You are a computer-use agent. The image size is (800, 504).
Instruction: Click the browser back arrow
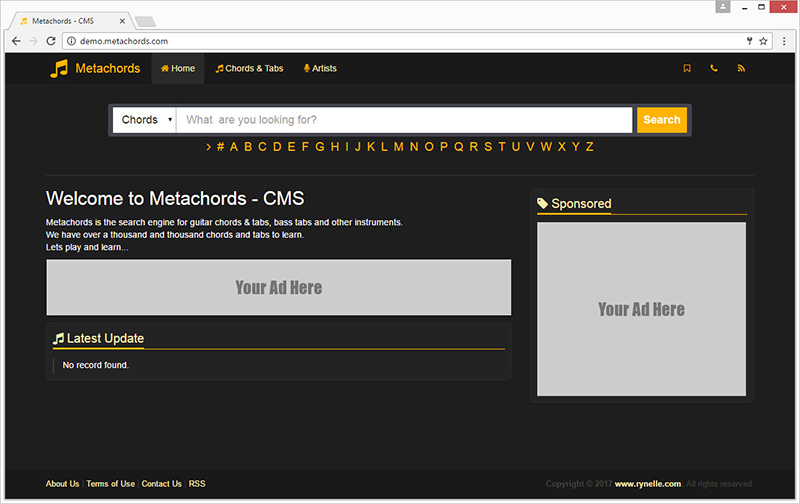(x=16, y=41)
